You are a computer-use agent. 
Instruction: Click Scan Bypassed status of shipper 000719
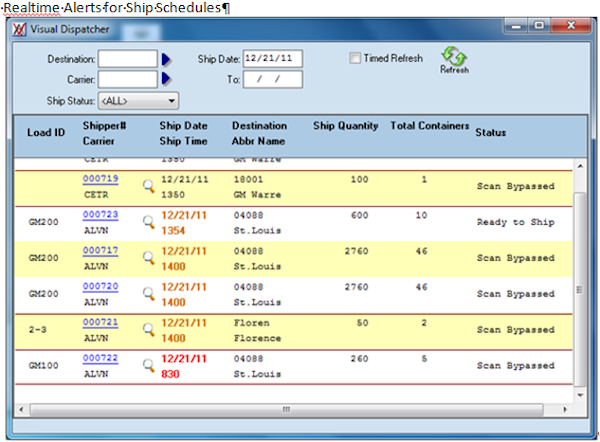pos(515,186)
